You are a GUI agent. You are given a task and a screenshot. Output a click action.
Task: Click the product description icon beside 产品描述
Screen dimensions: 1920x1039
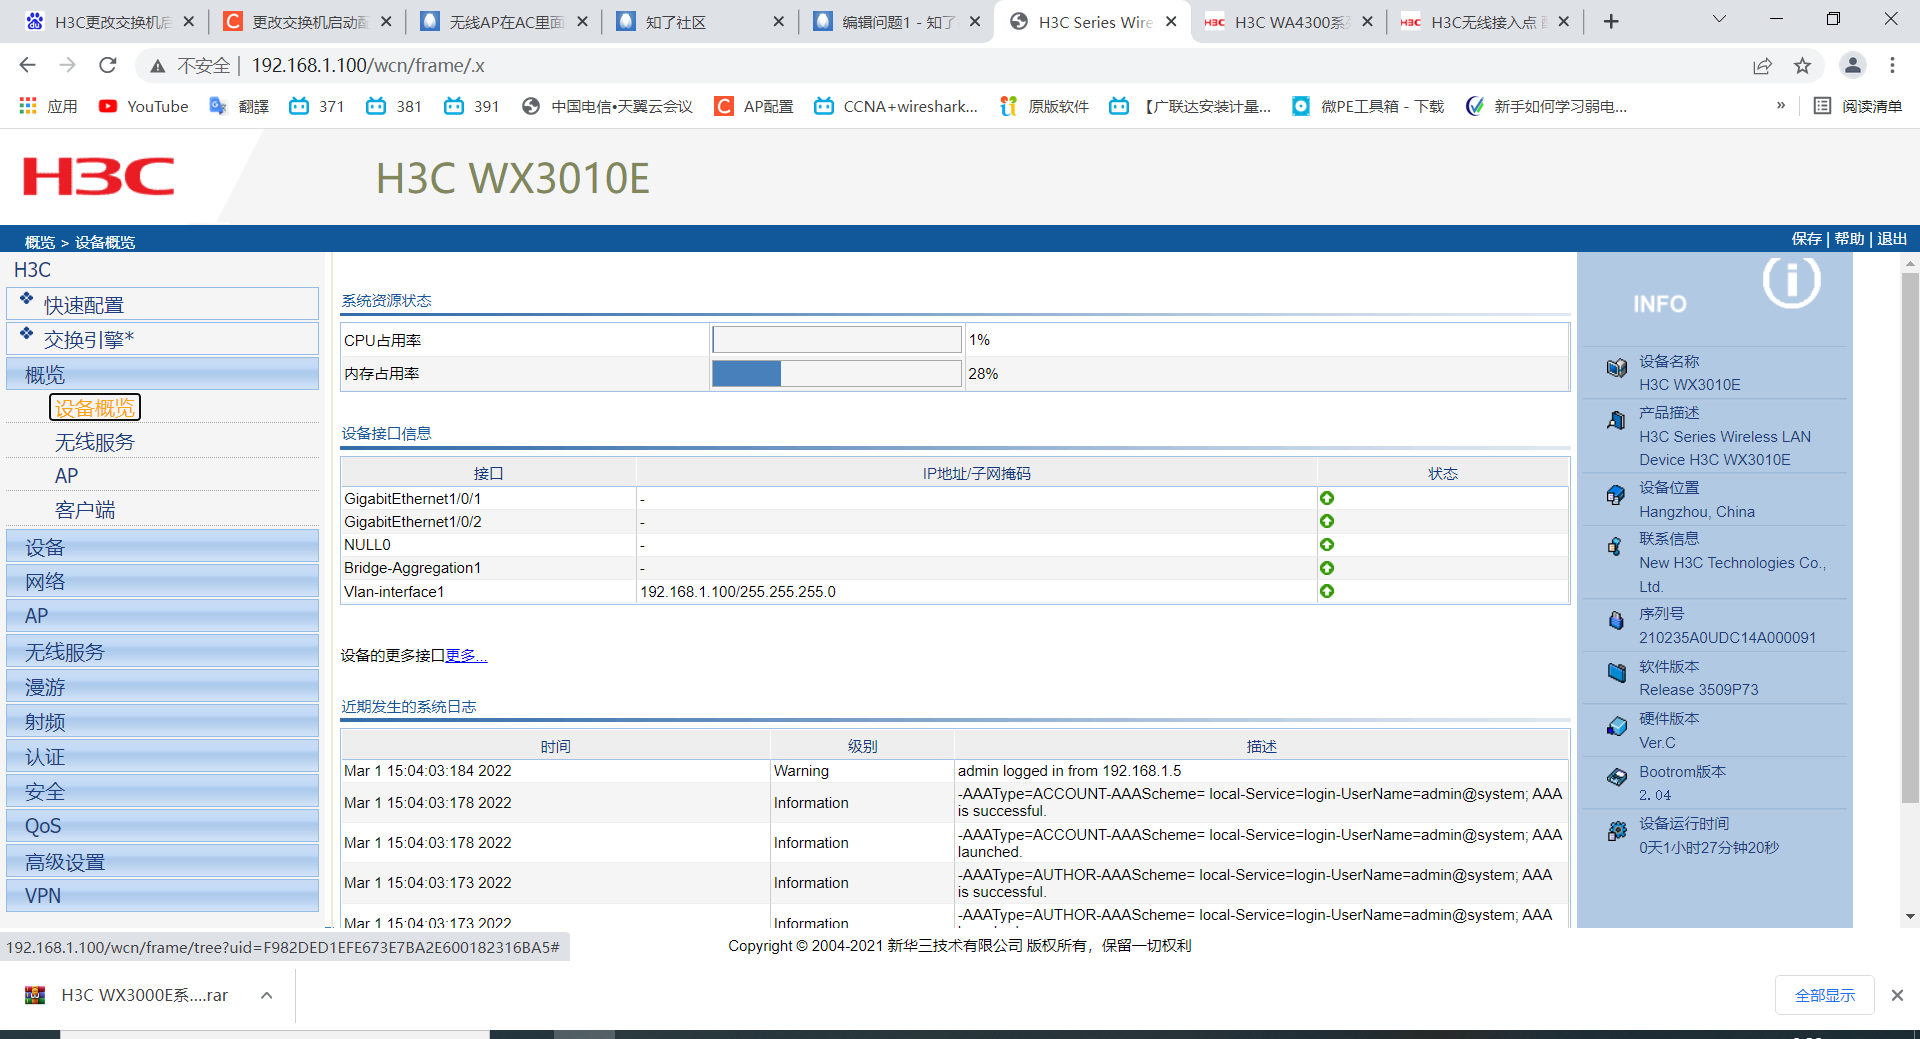click(x=1616, y=420)
